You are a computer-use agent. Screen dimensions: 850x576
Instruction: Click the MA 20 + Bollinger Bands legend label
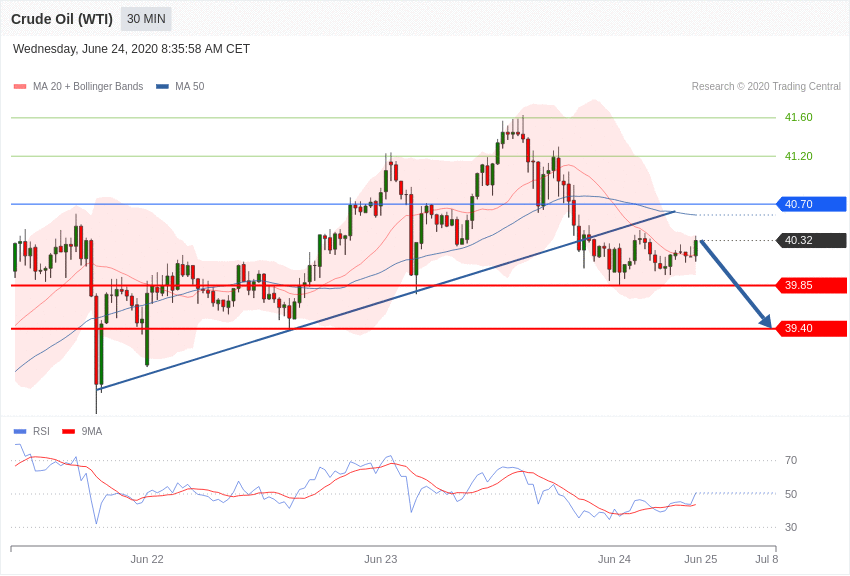(88, 86)
